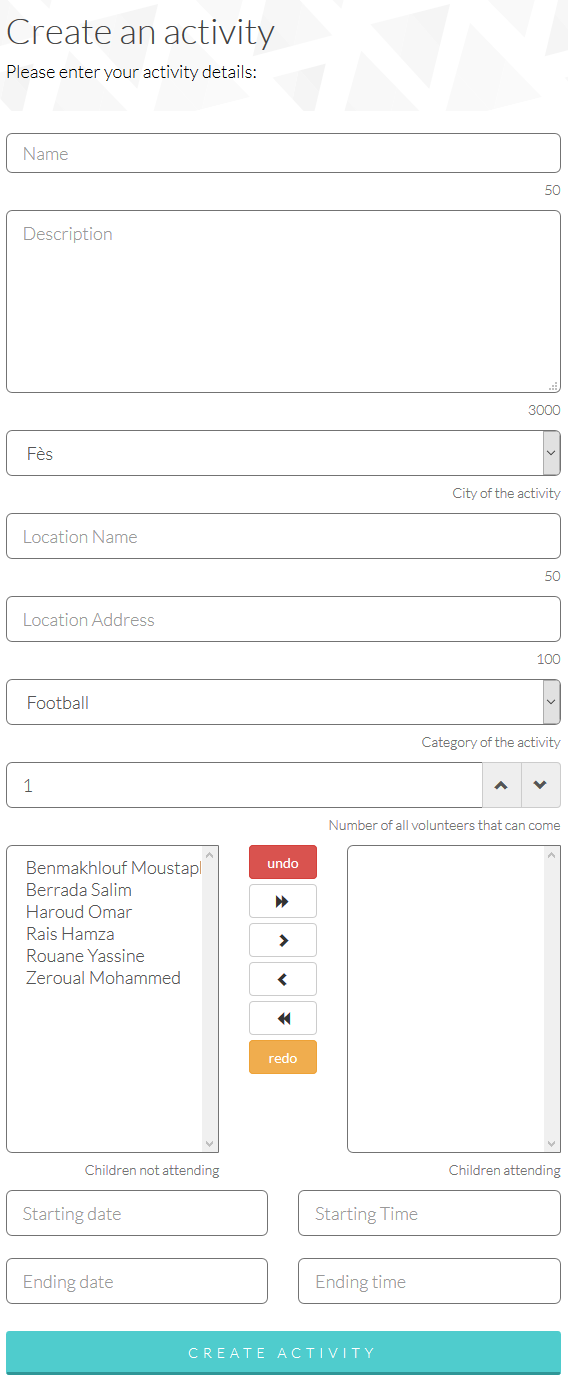
Task: Submit with the Create Activity button
Action: point(283,1353)
